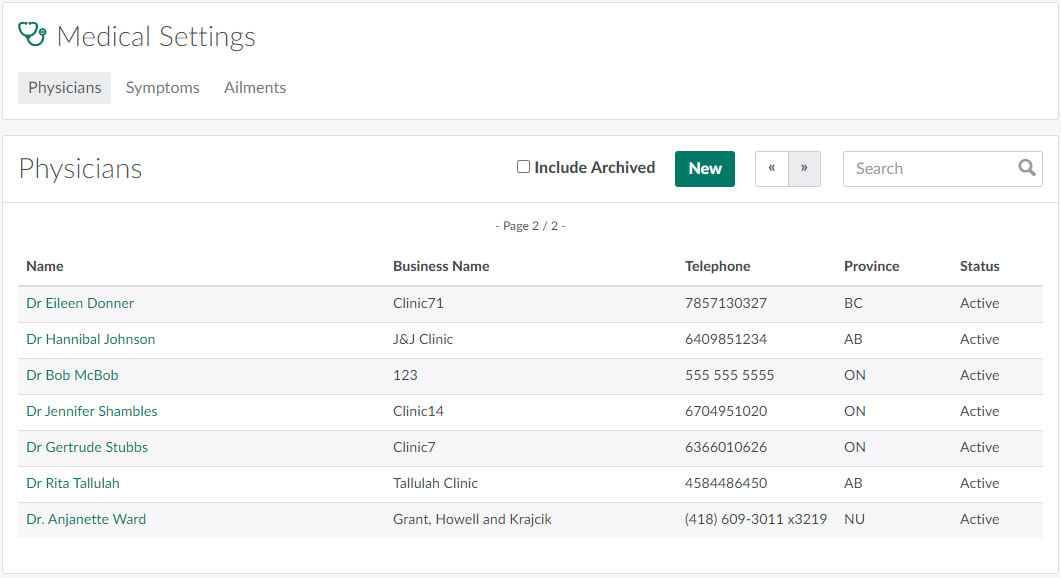Click the Status column header
The image size is (1061, 578).
coord(979,266)
